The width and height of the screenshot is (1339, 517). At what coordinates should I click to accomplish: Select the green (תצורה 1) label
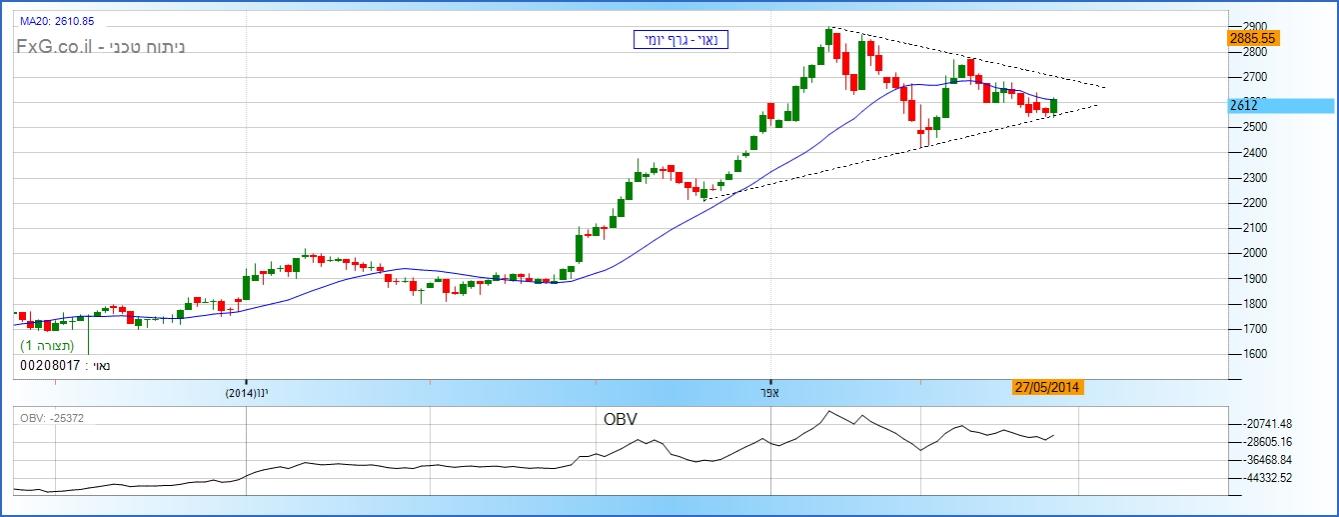tap(47, 345)
